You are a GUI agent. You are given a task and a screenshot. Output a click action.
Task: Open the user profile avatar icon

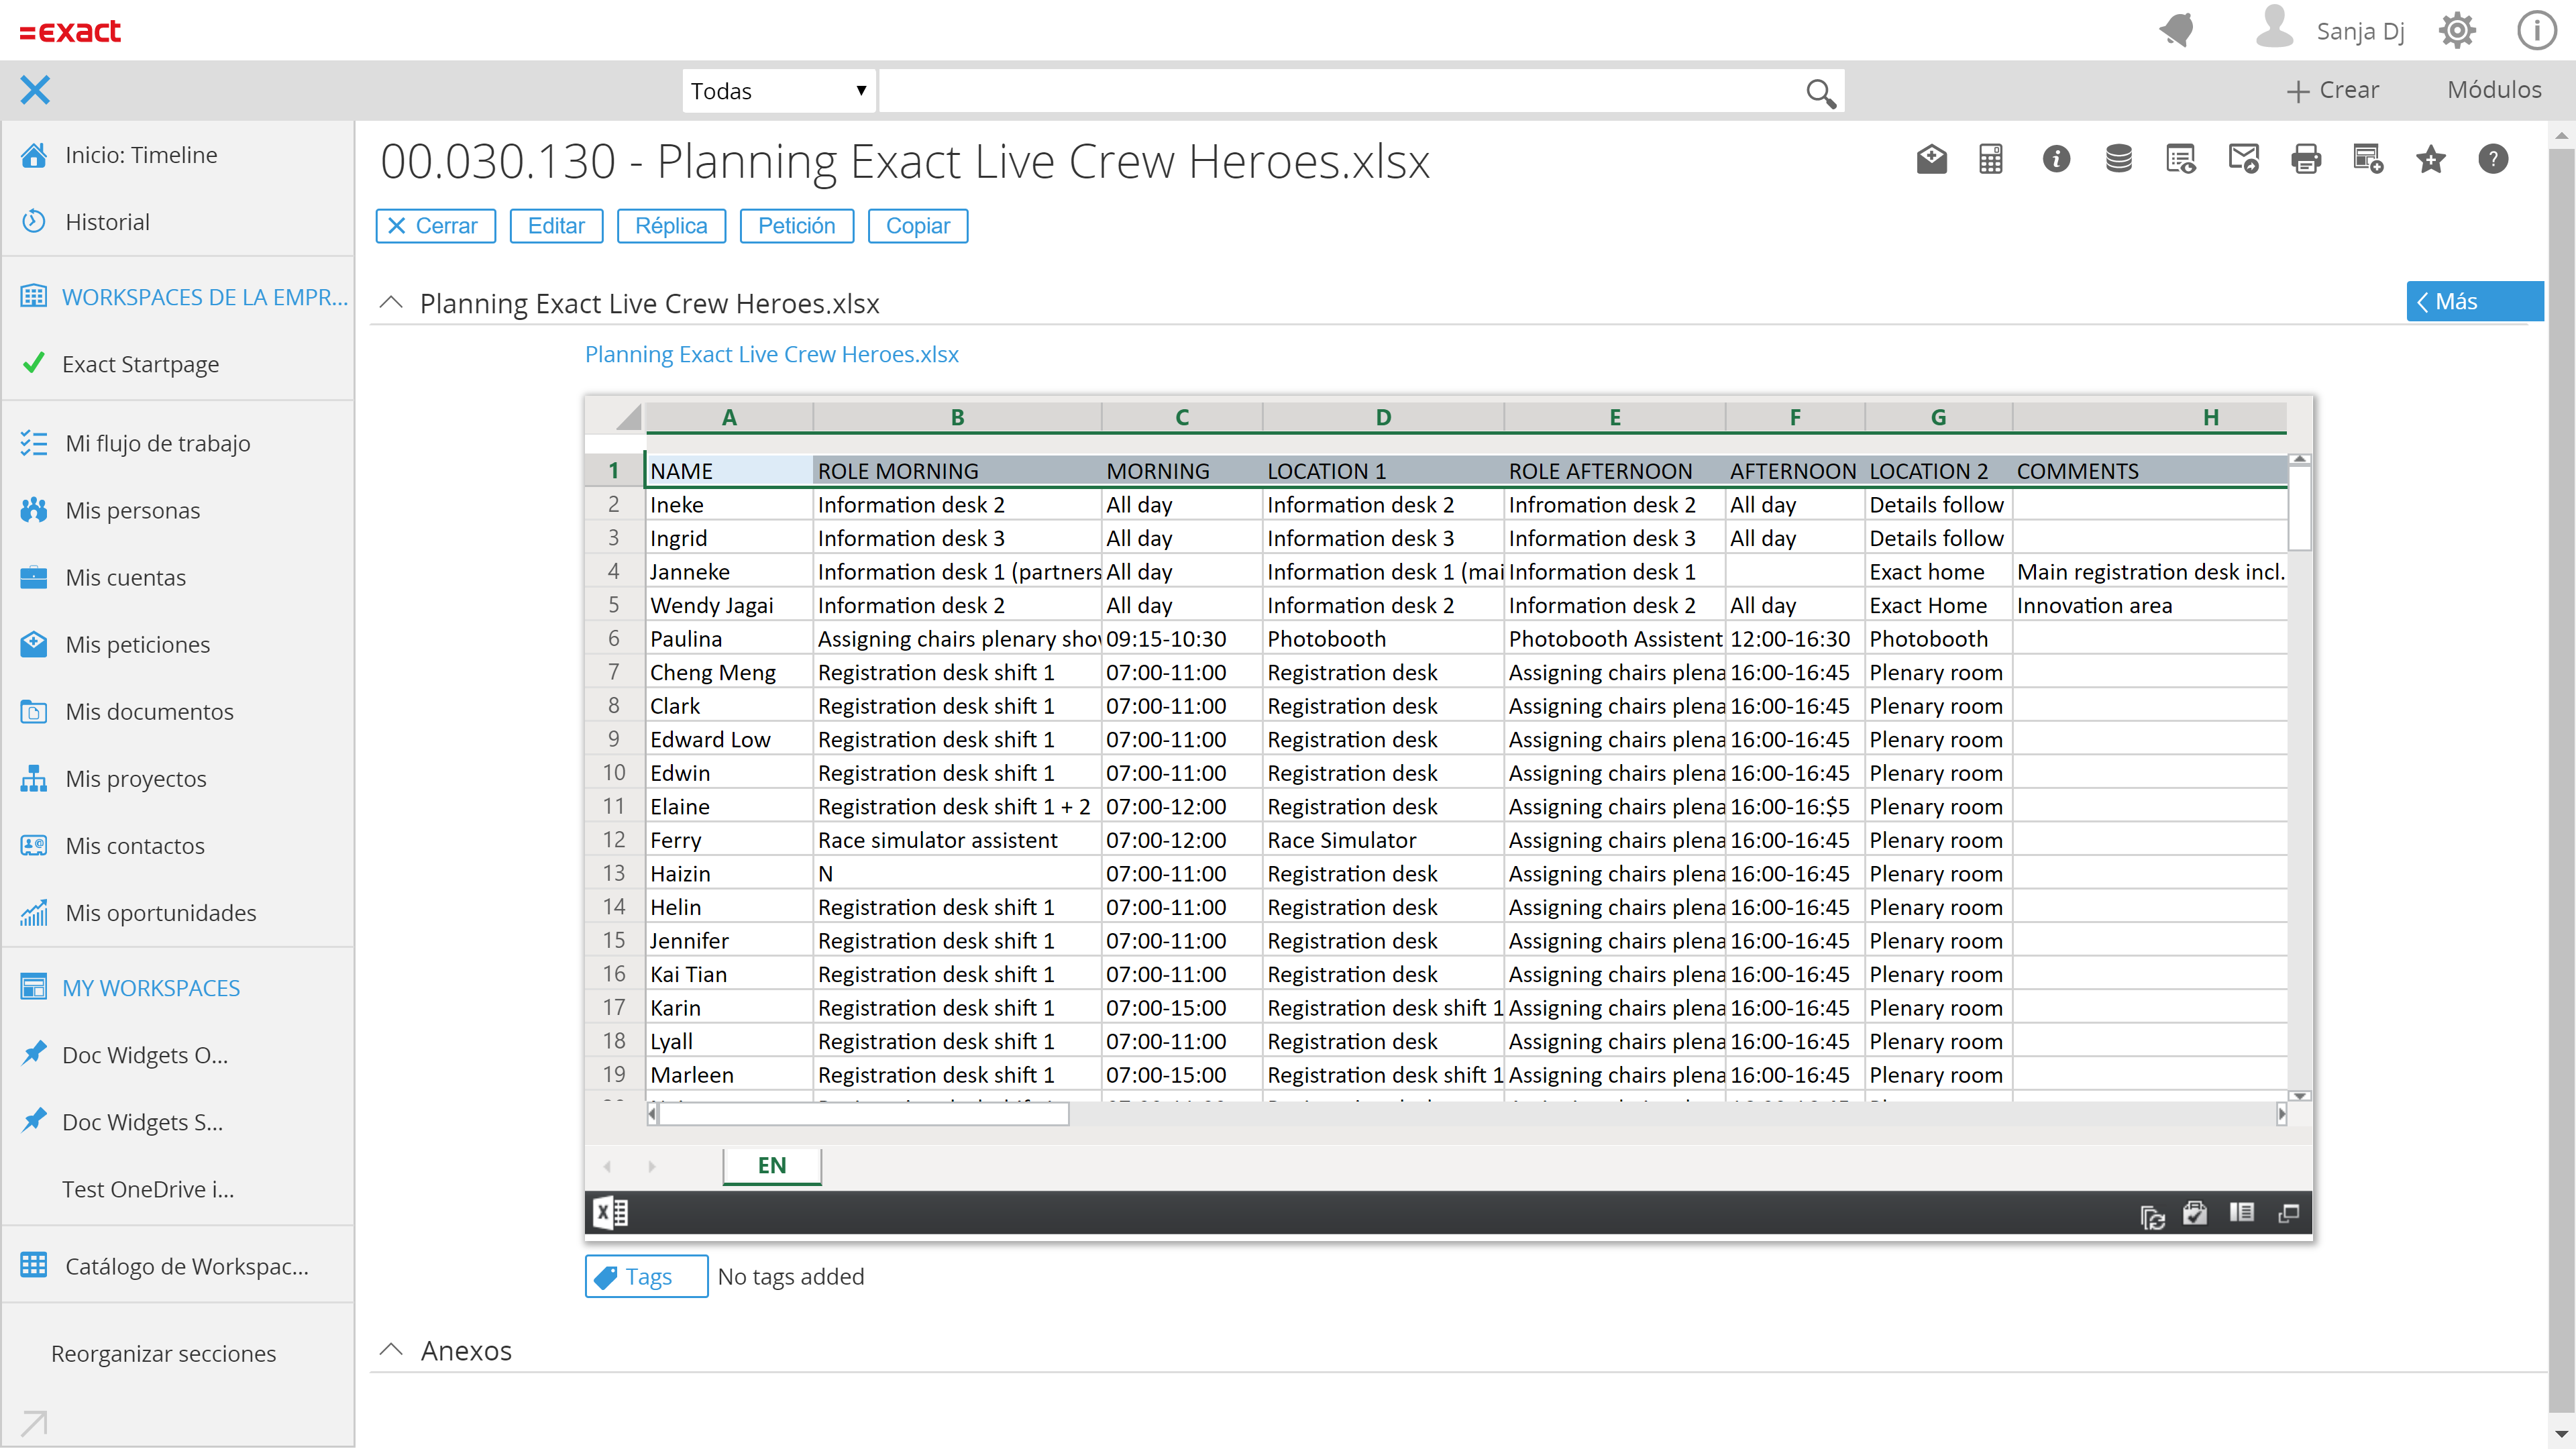tap(2274, 27)
